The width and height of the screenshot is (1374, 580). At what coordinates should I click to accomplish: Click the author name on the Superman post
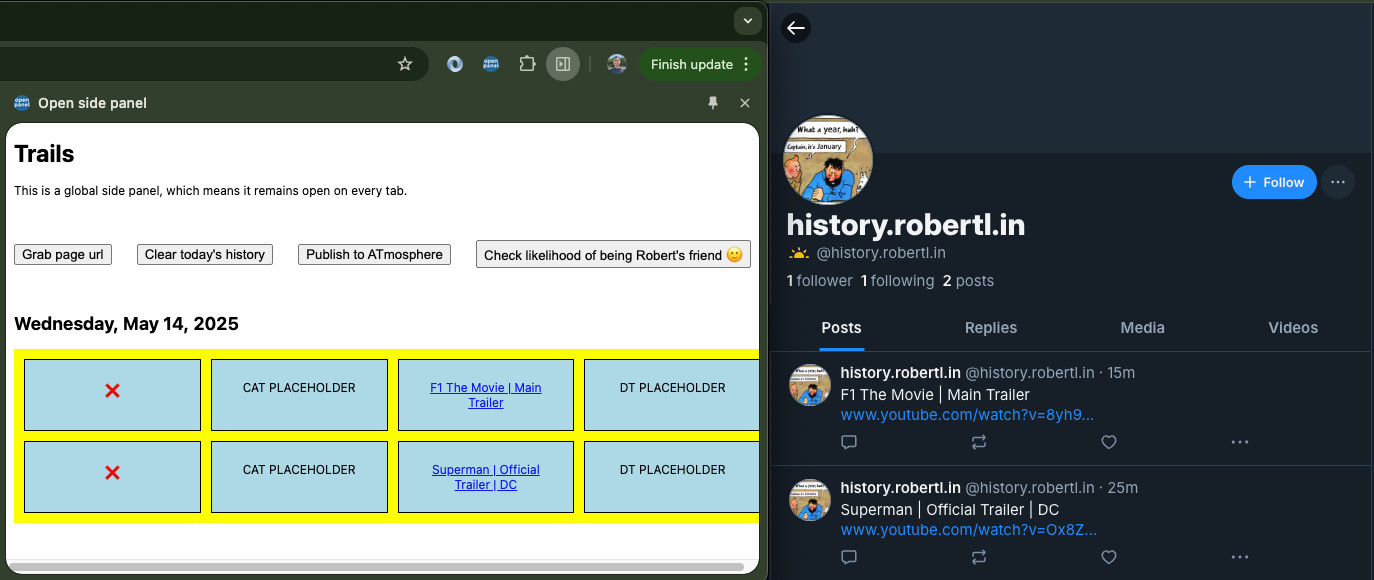900,488
